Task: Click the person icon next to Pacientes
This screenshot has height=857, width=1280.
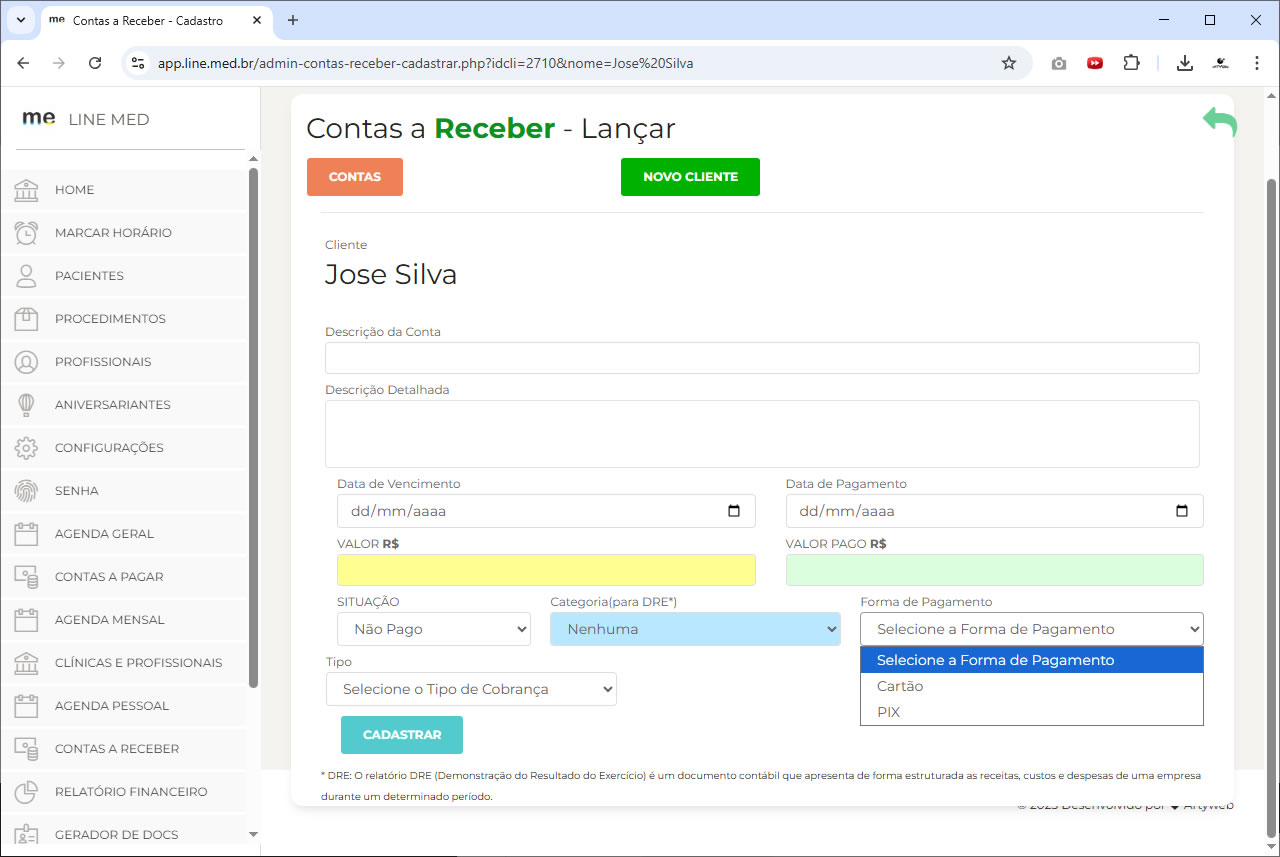Action: pyautogui.click(x=26, y=276)
